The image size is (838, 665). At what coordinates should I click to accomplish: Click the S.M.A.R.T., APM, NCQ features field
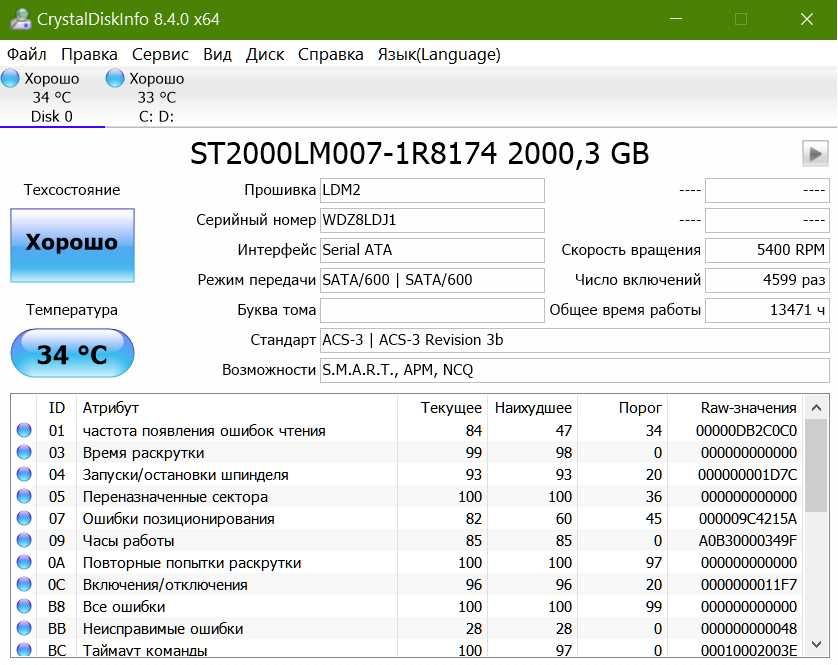pos(575,370)
